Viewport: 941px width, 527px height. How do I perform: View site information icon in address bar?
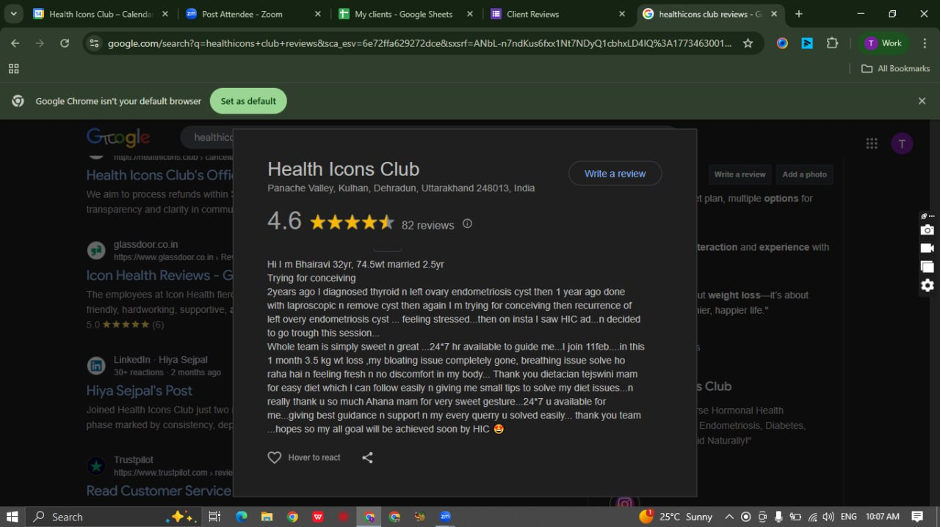pyautogui.click(x=94, y=43)
